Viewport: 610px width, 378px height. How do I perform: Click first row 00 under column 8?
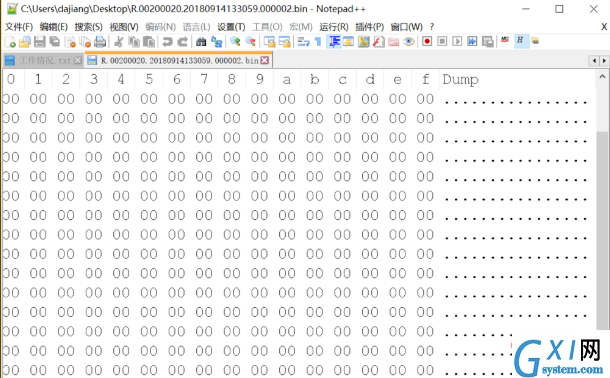click(x=231, y=99)
